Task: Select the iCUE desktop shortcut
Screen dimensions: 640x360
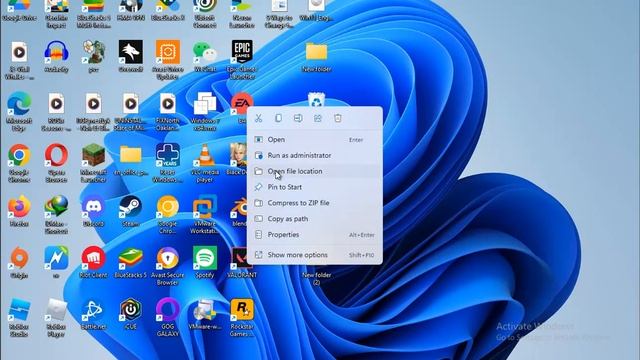Action: point(131,310)
